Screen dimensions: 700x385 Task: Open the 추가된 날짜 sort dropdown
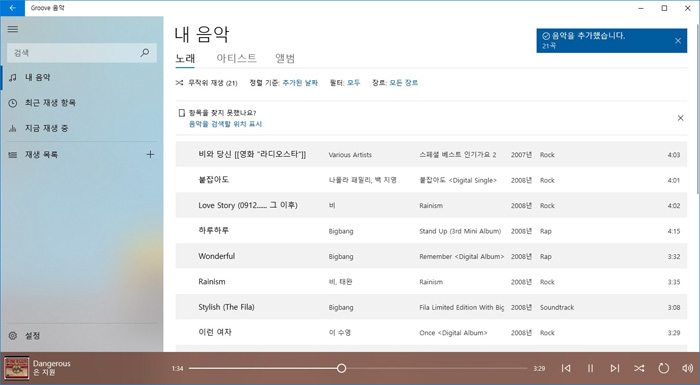coord(300,83)
